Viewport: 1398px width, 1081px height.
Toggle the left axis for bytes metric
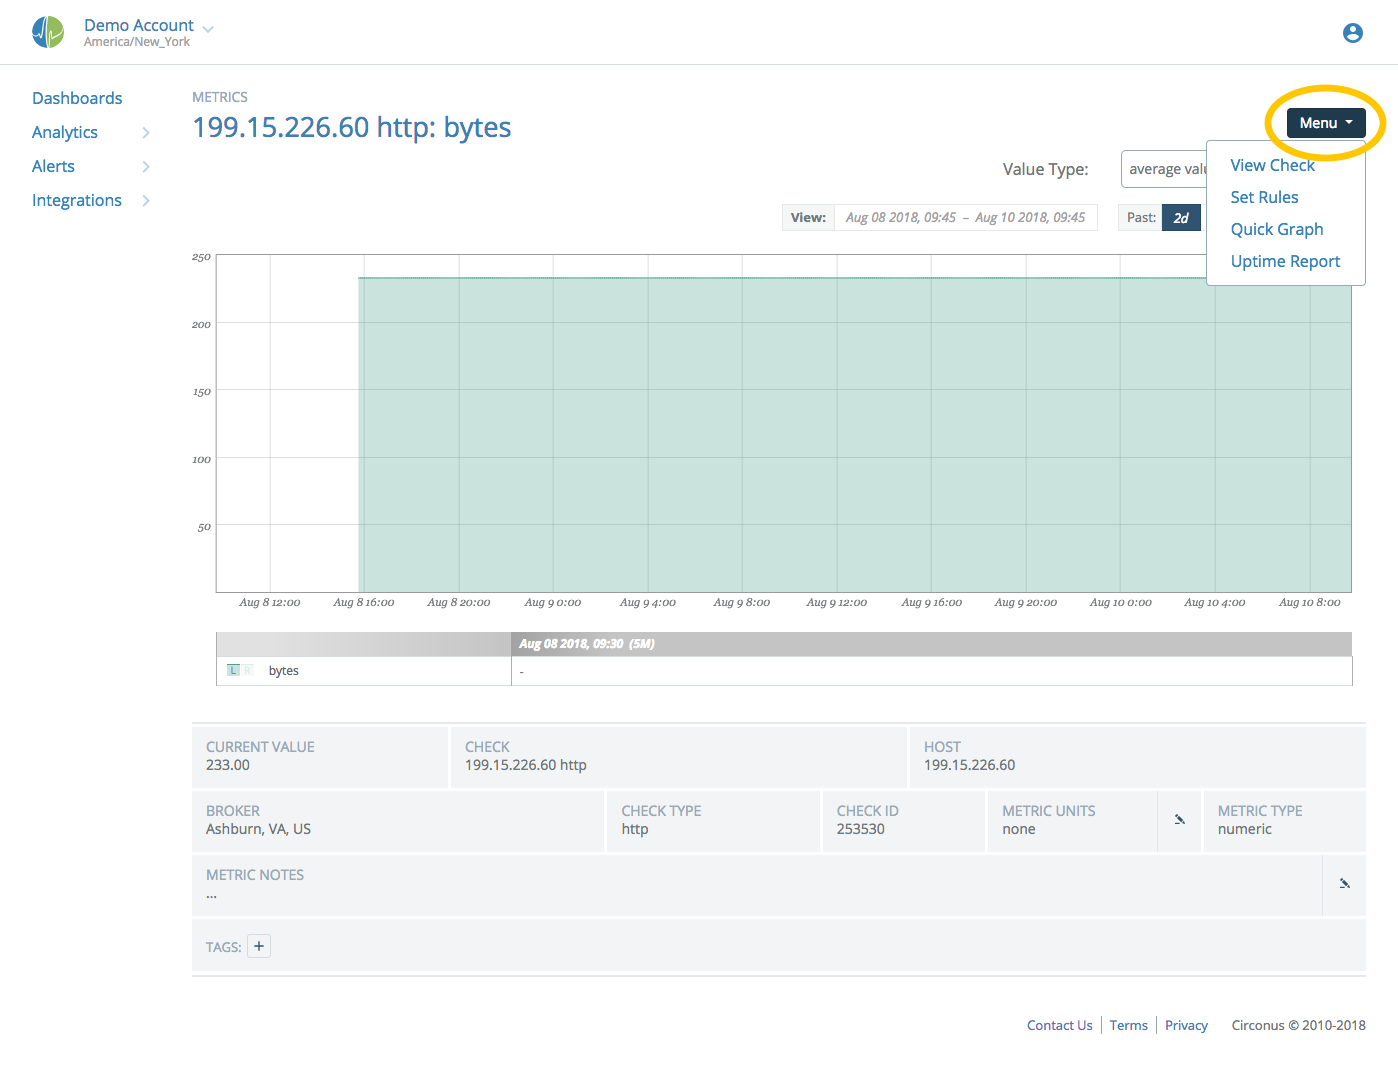(x=232, y=670)
